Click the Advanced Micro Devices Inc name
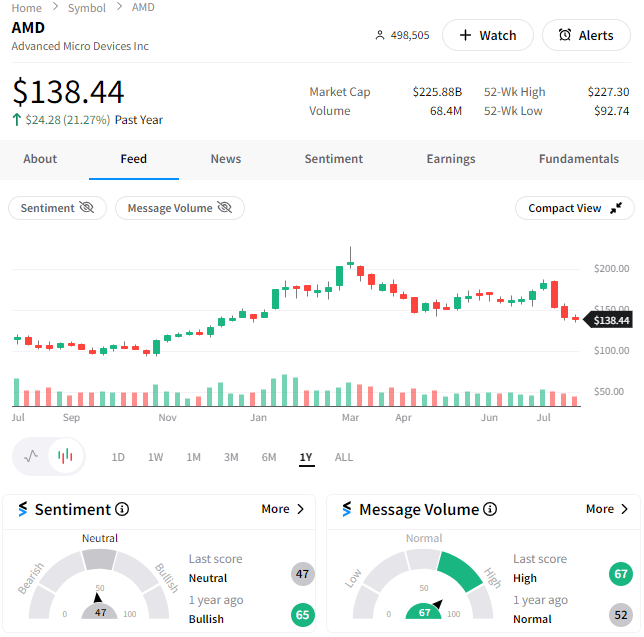The height and width of the screenshot is (637, 644). (80, 46)
